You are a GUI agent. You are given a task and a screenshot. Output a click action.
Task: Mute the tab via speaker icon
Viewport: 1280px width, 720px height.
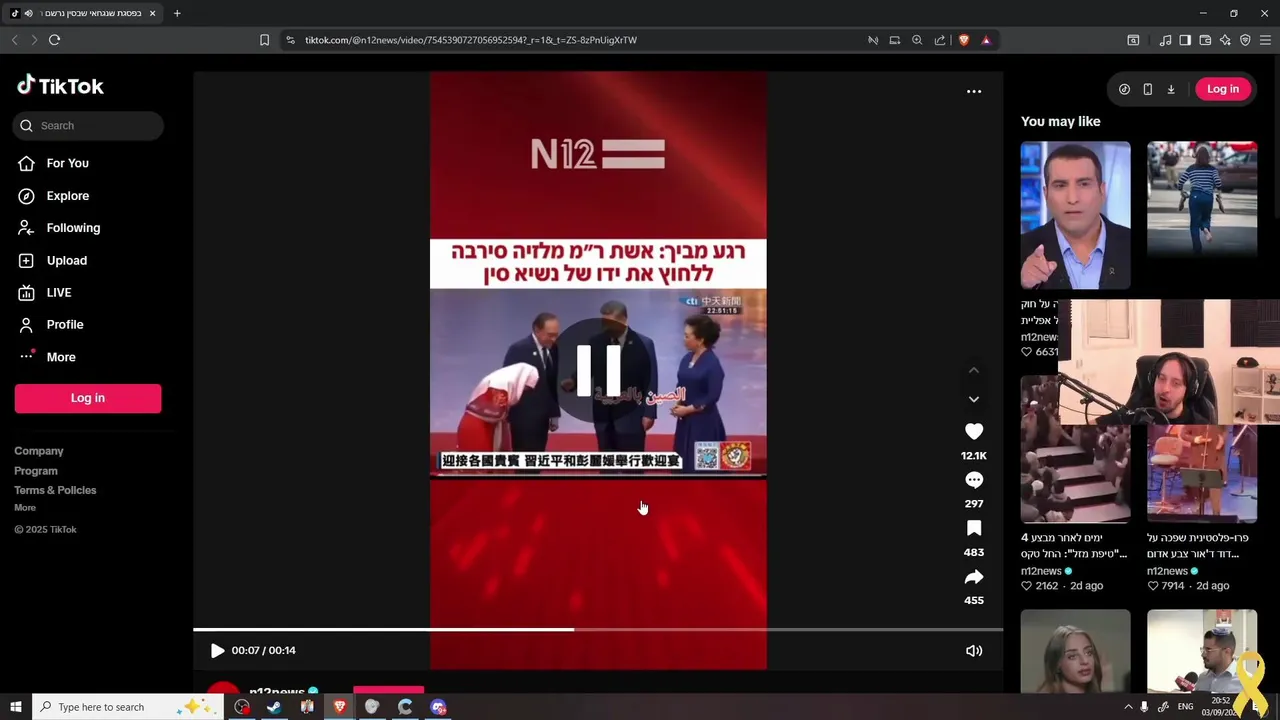click(28, 13)
